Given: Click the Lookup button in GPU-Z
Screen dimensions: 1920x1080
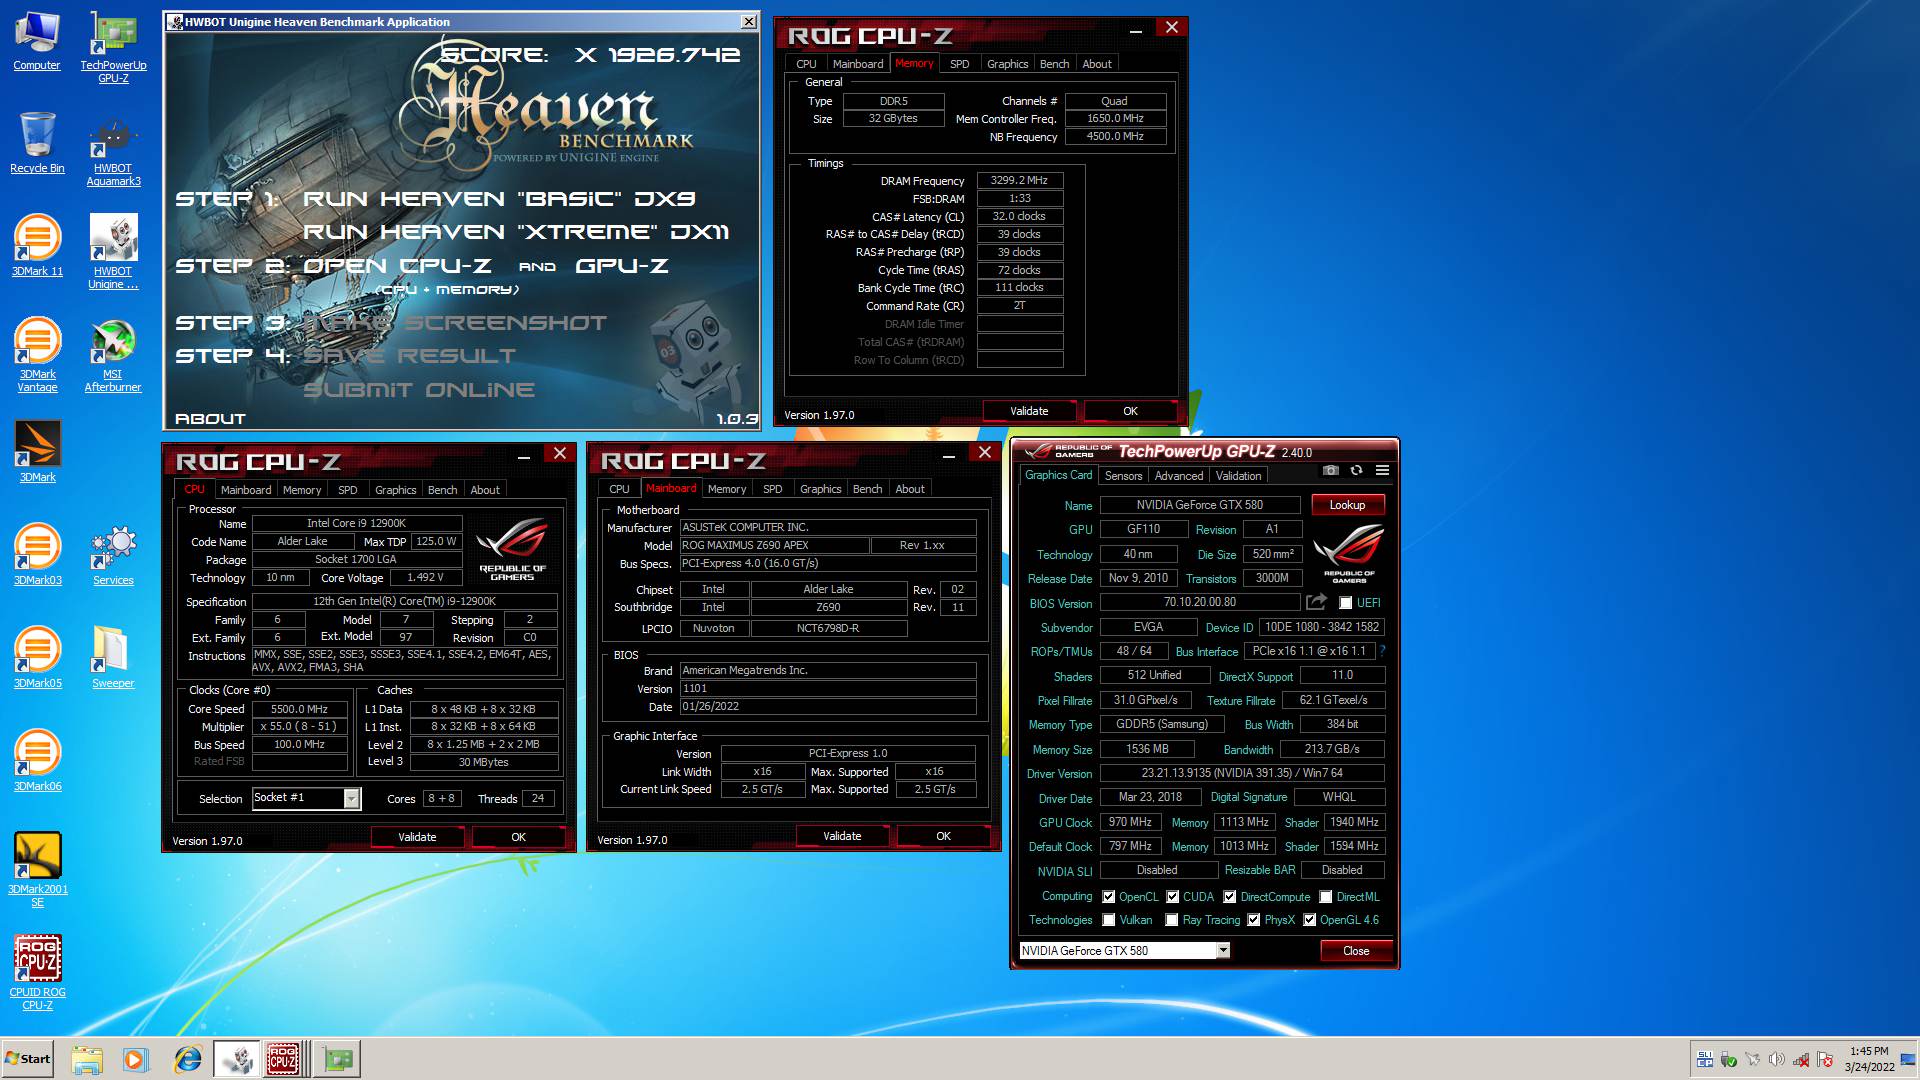Looking at the screenshot, I should (x=1347, y=505).
